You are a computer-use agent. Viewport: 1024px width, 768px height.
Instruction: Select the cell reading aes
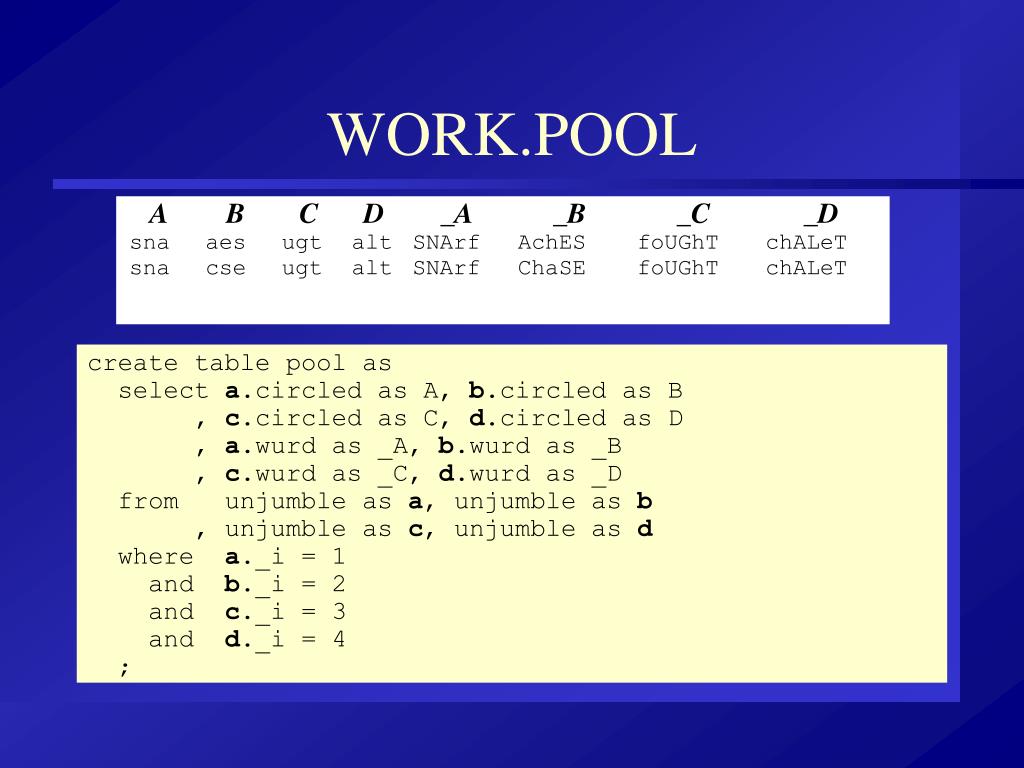point(225,243)
